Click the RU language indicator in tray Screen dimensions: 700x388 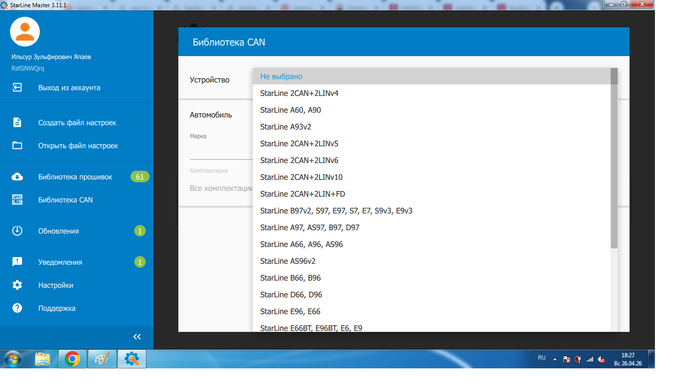pyautogui.click(x=542, y=358)
